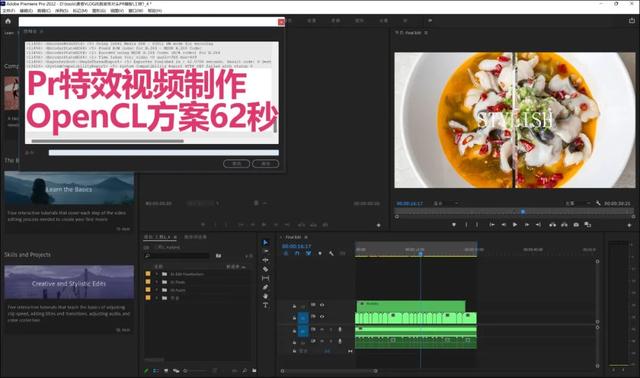The width and height of the screenshot is (640, 378).
Task: Go to Out point in Program monitor
Action: pos(538,225)
